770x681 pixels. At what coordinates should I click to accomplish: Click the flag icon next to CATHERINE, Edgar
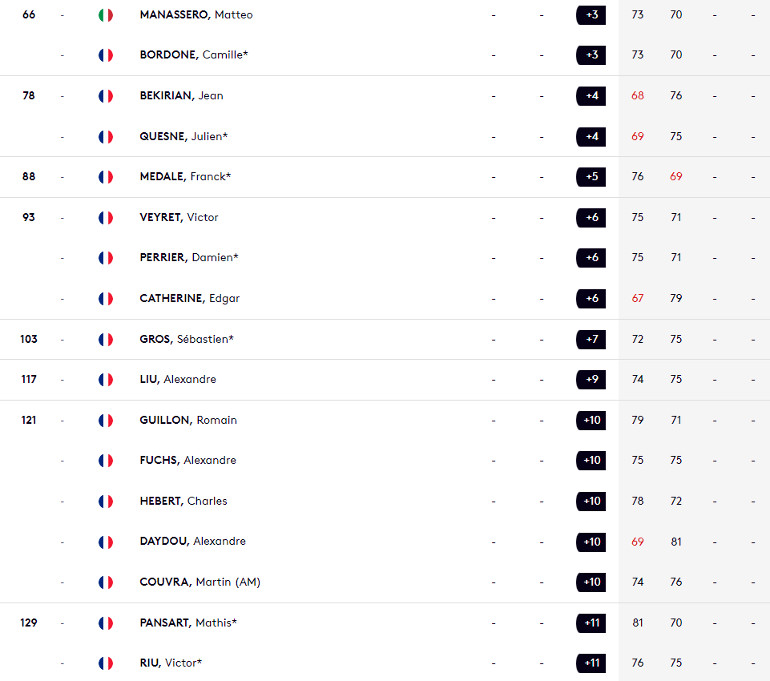pos(106,299)
